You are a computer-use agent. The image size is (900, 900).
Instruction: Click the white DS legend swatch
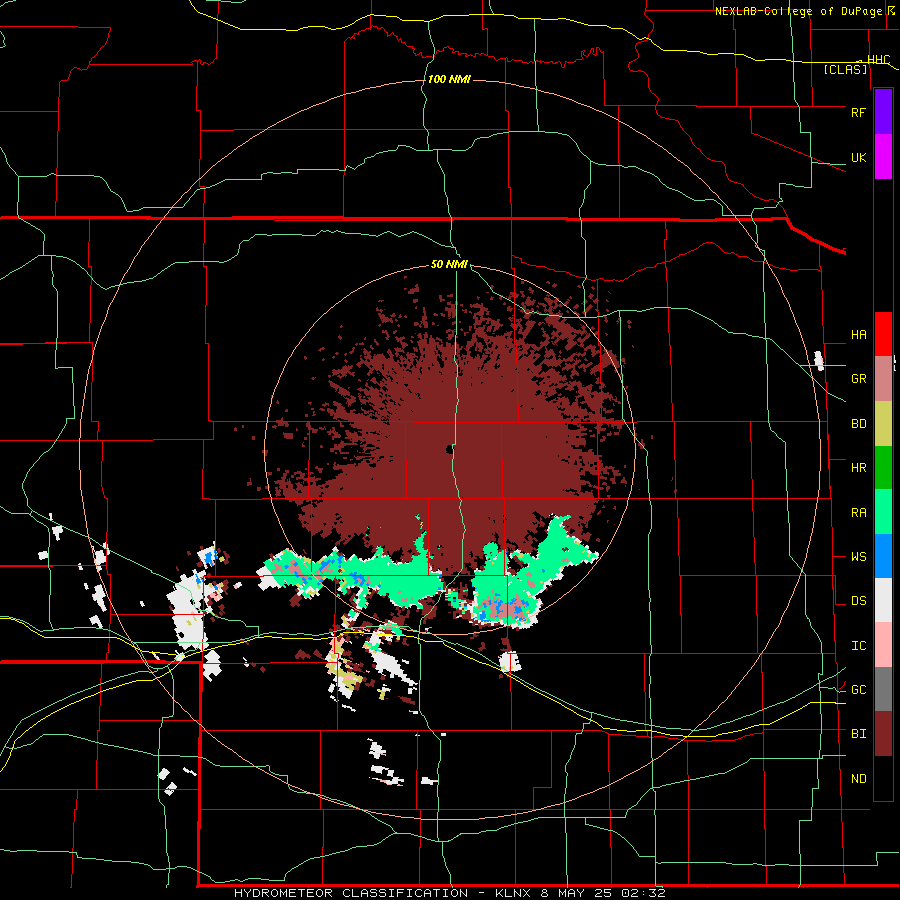click(883, 600)
